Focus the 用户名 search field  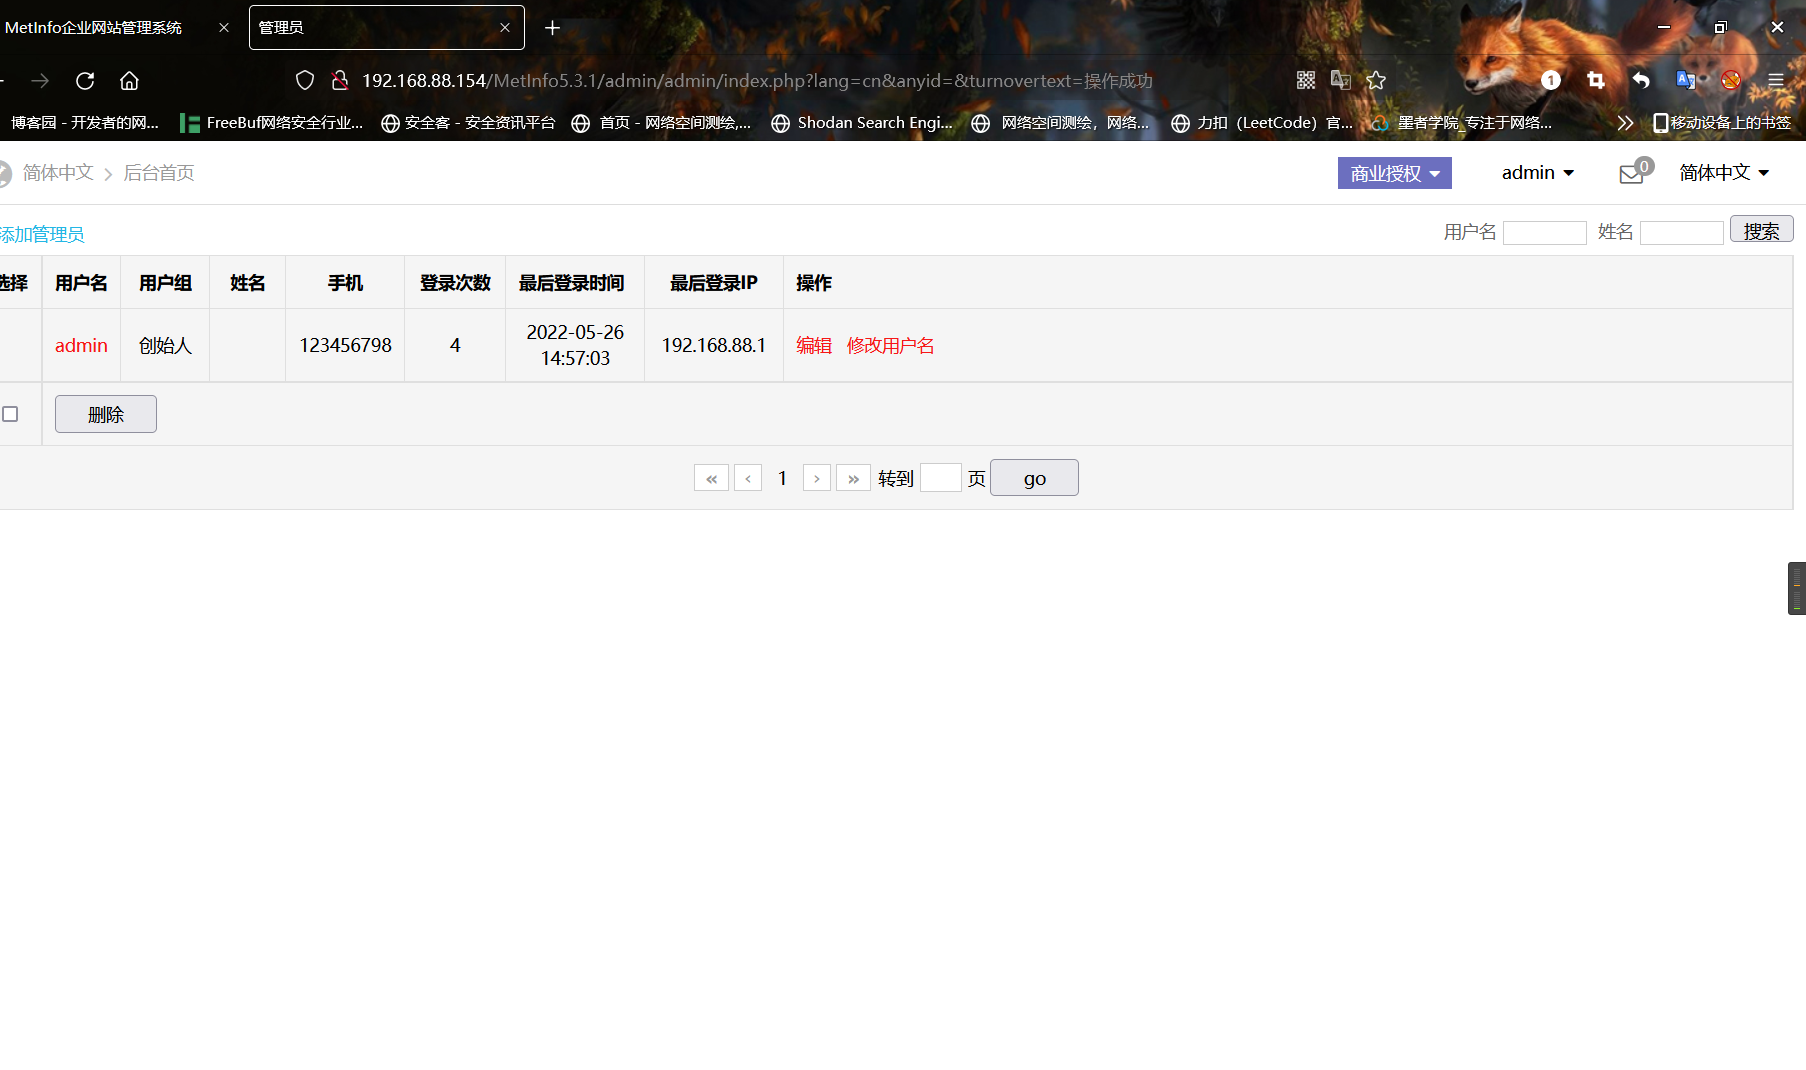point(1544,233)
